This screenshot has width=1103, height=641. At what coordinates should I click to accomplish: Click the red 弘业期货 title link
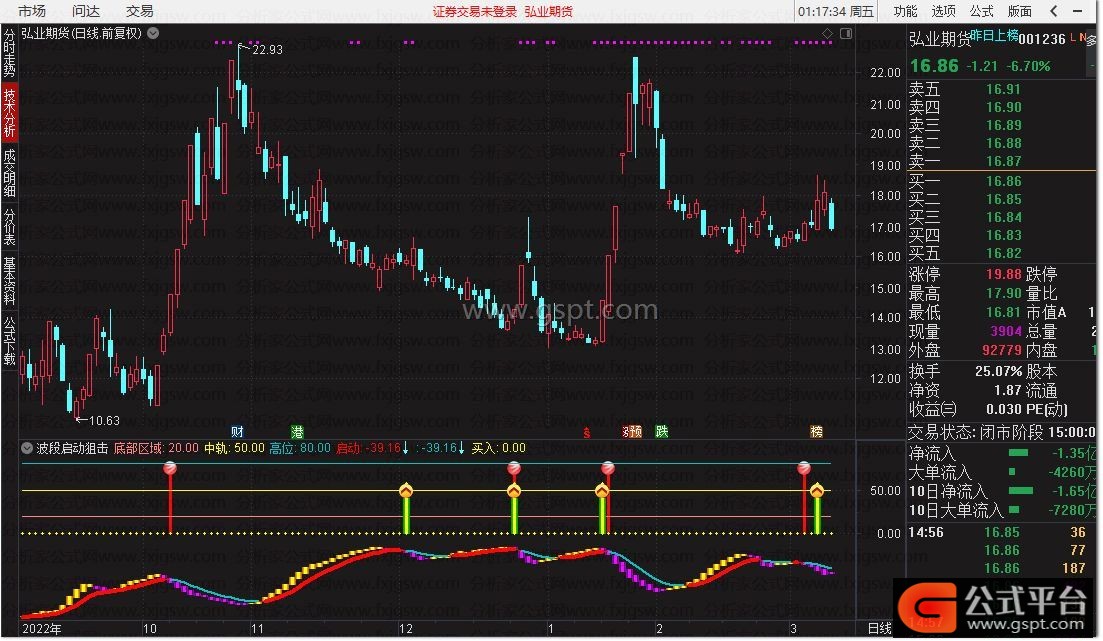549,11
